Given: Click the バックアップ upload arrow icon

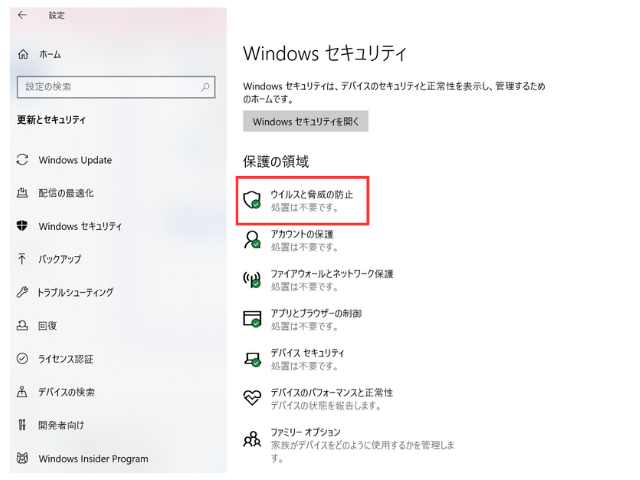Looking at the screenshot, I should (x=22, y=259).
